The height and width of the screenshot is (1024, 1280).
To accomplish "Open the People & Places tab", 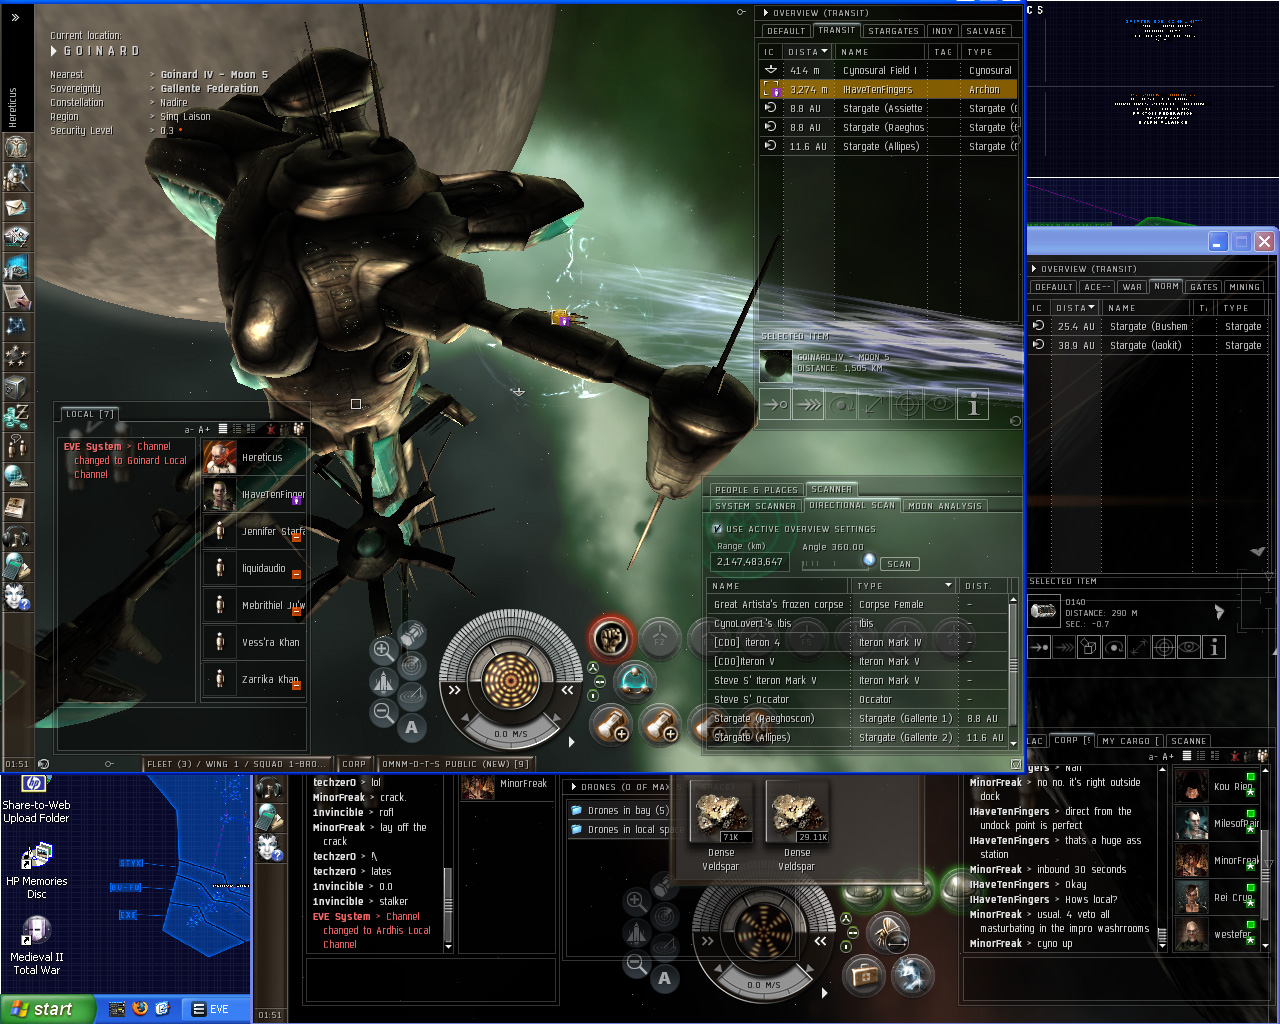I will [756, 490].
